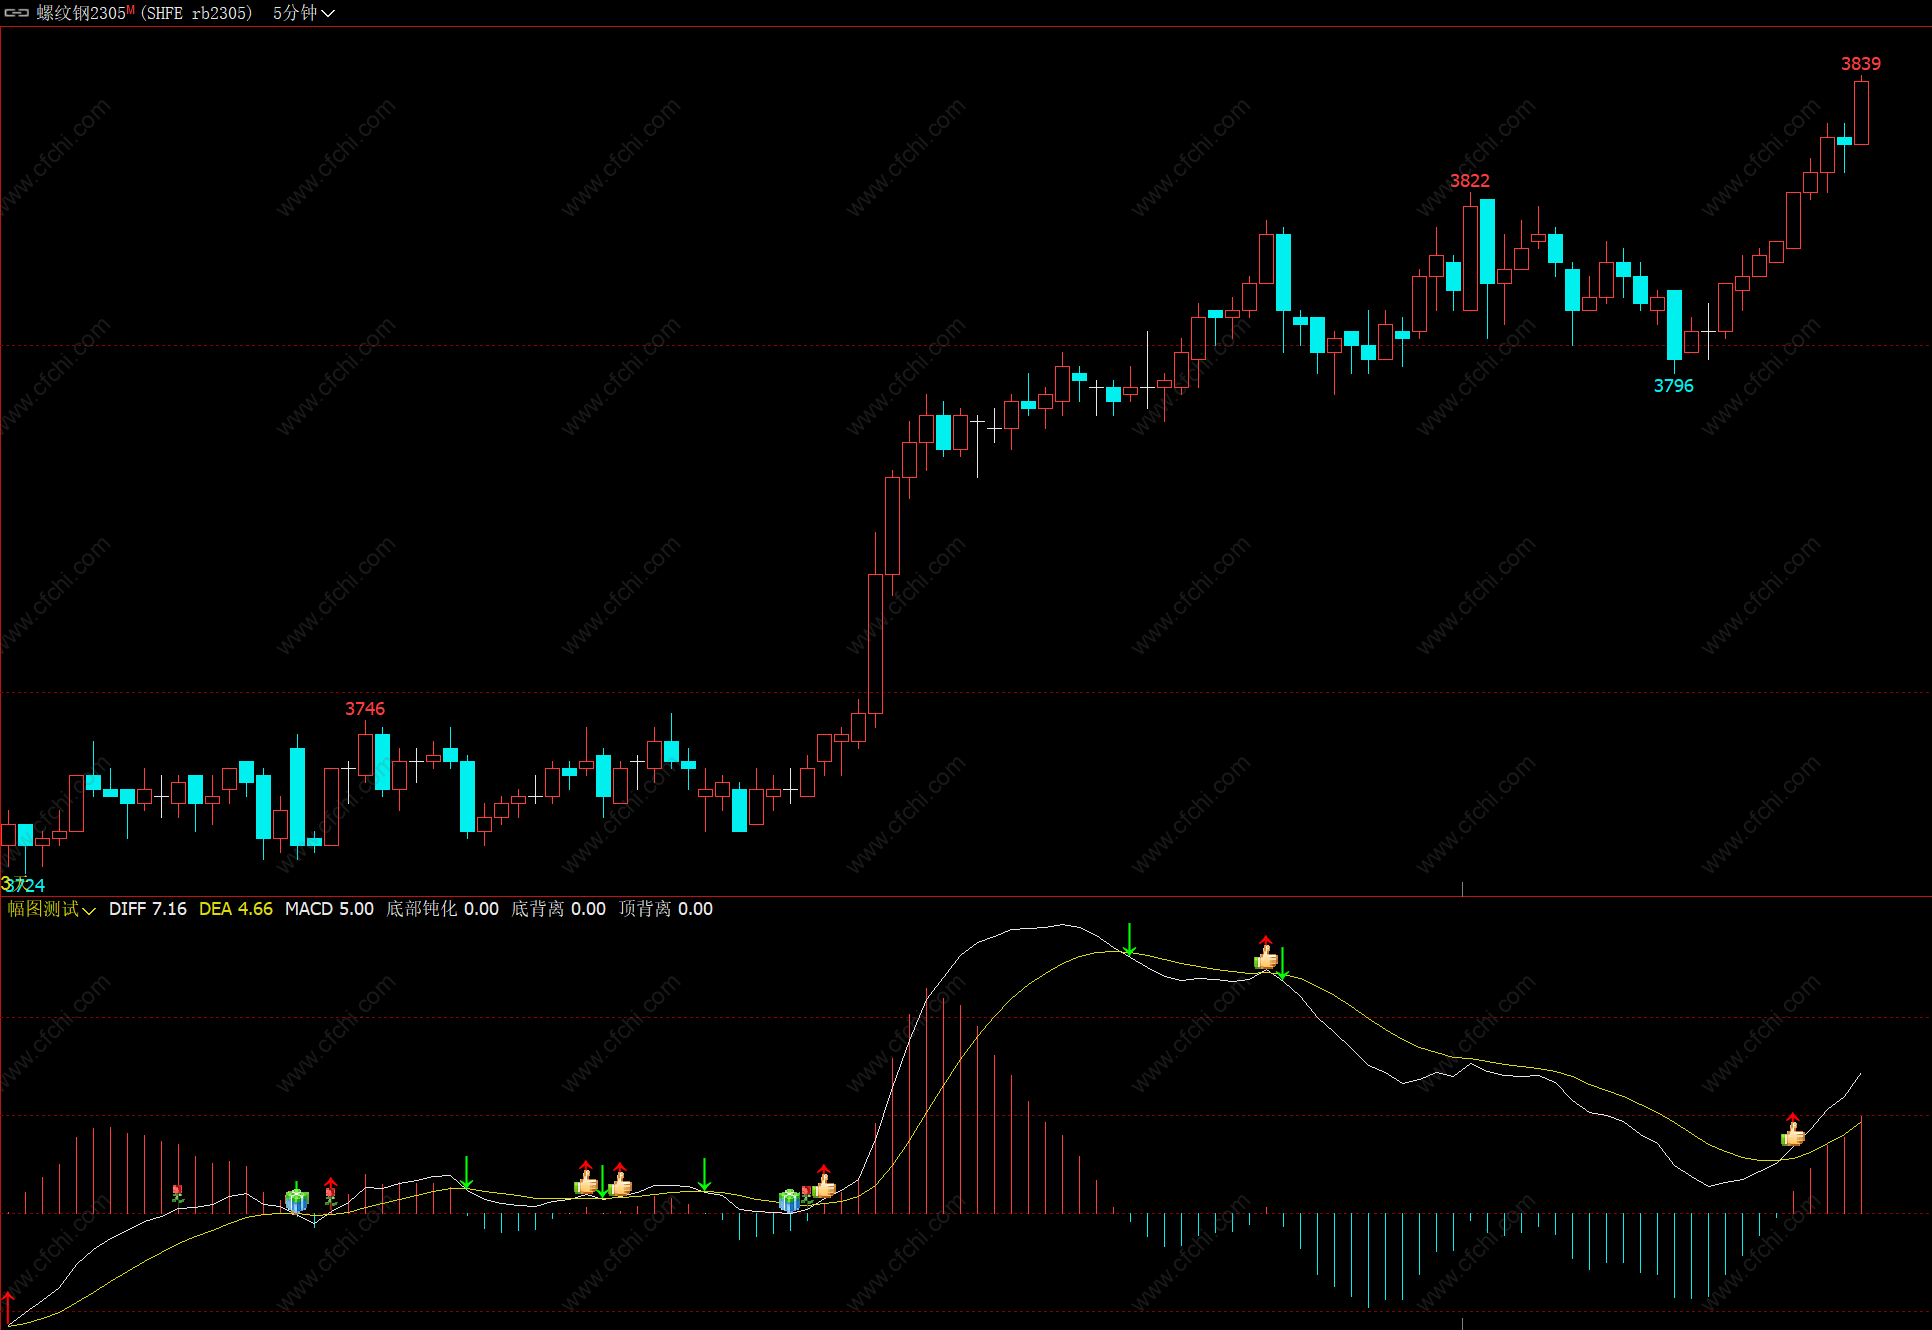Screen dimensions: 1932x1330
Task: Click the 3839 high price label
Action: (1860, 64)
